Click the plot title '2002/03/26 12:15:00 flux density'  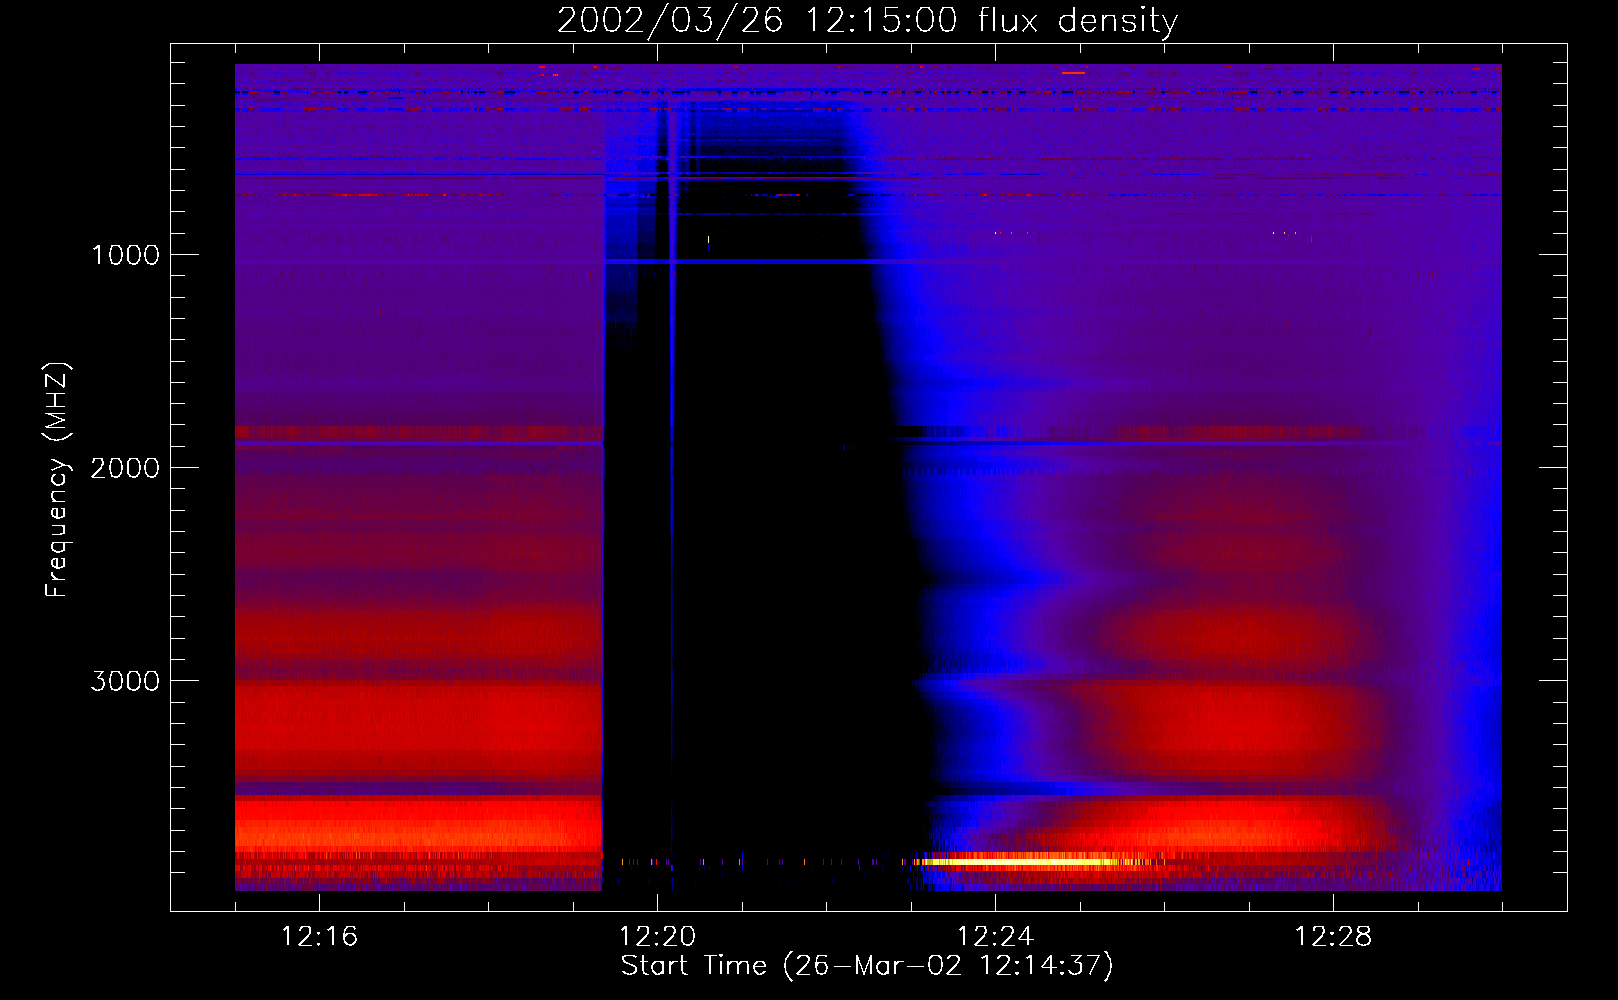tap(867, 20)
